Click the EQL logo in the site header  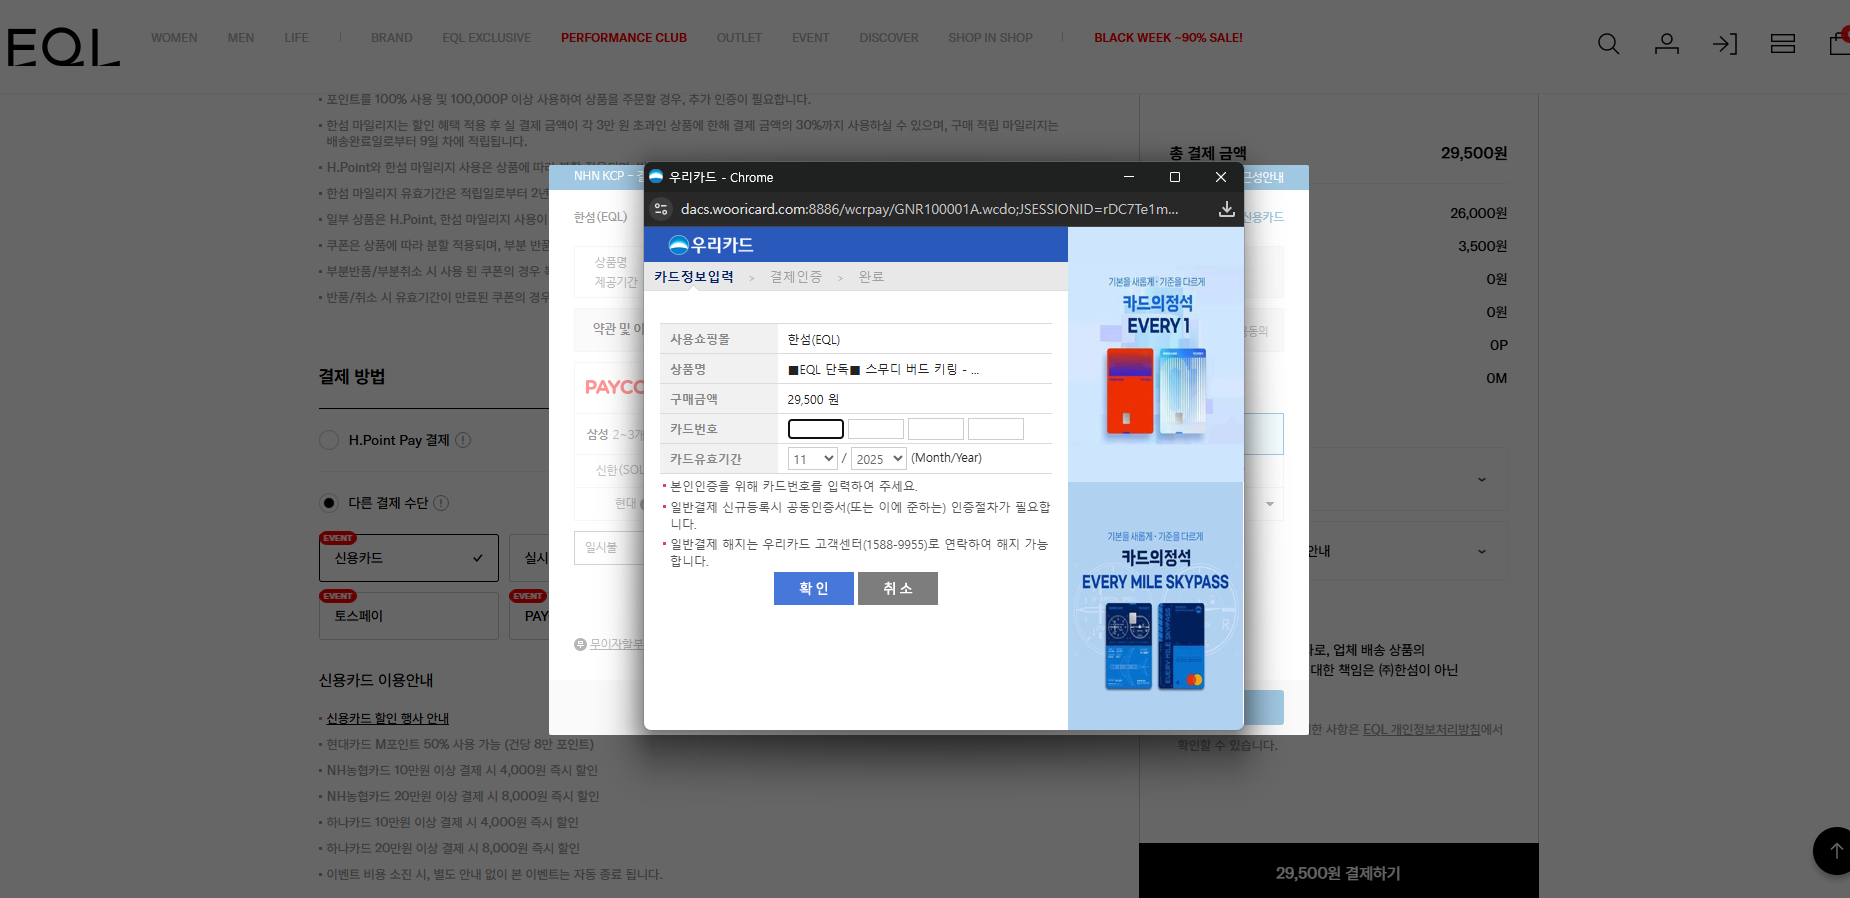pyautogui.click(x=63, y=46)
